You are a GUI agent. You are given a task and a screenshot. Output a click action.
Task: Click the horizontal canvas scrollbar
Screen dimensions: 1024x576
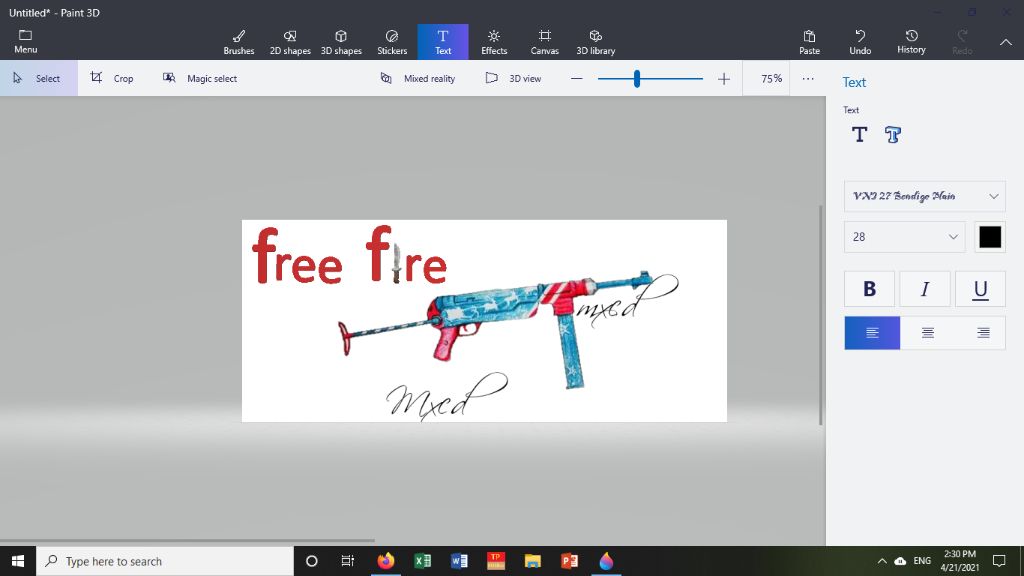tap(187, 541)
